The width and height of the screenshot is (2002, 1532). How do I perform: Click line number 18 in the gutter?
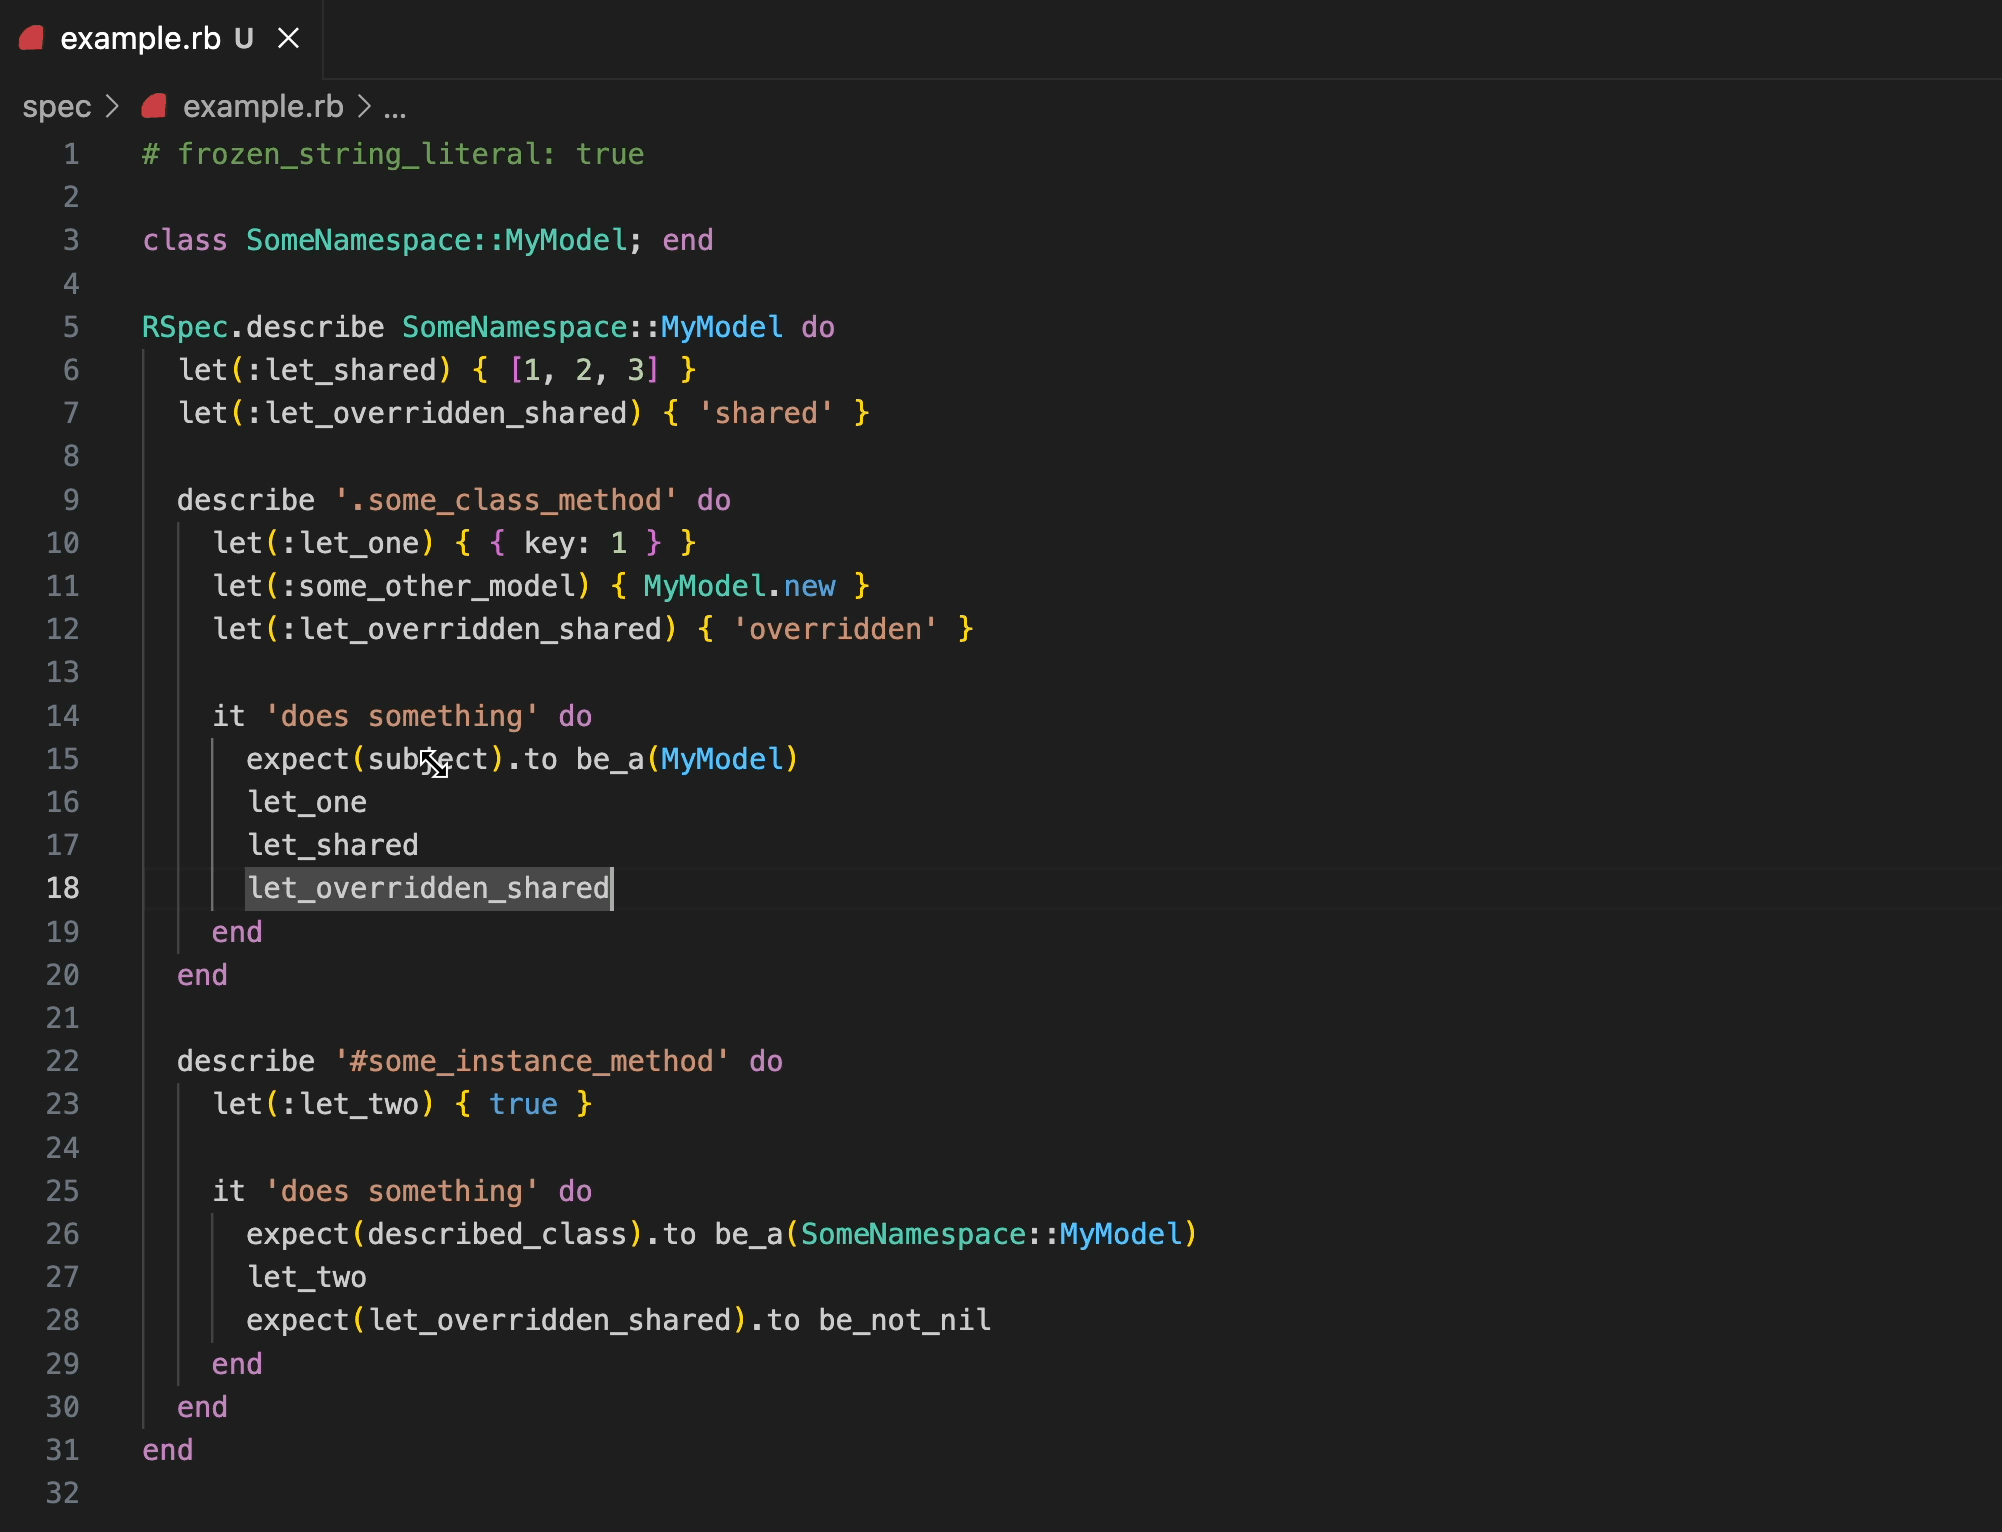tap(62, 888)
